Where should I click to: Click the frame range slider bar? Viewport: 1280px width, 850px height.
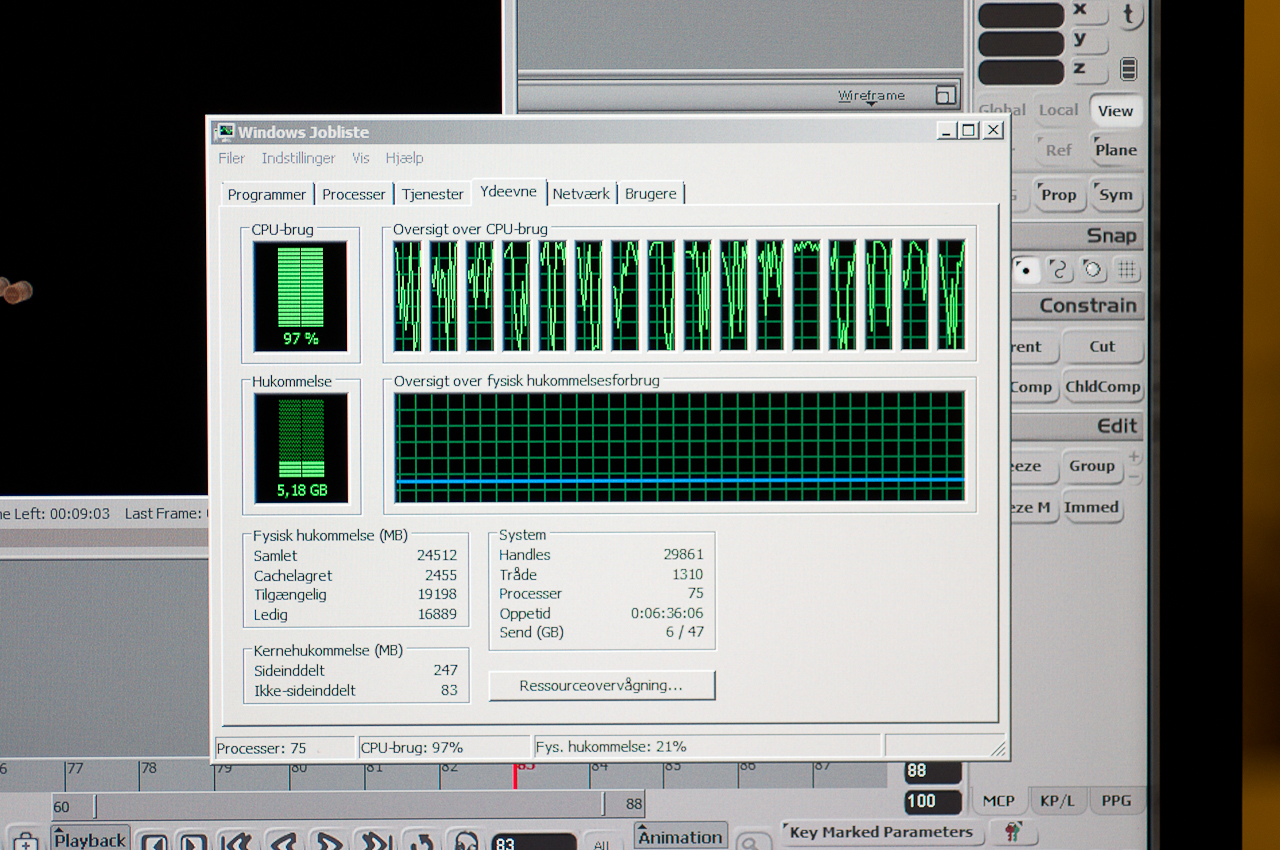coord(348,806)
